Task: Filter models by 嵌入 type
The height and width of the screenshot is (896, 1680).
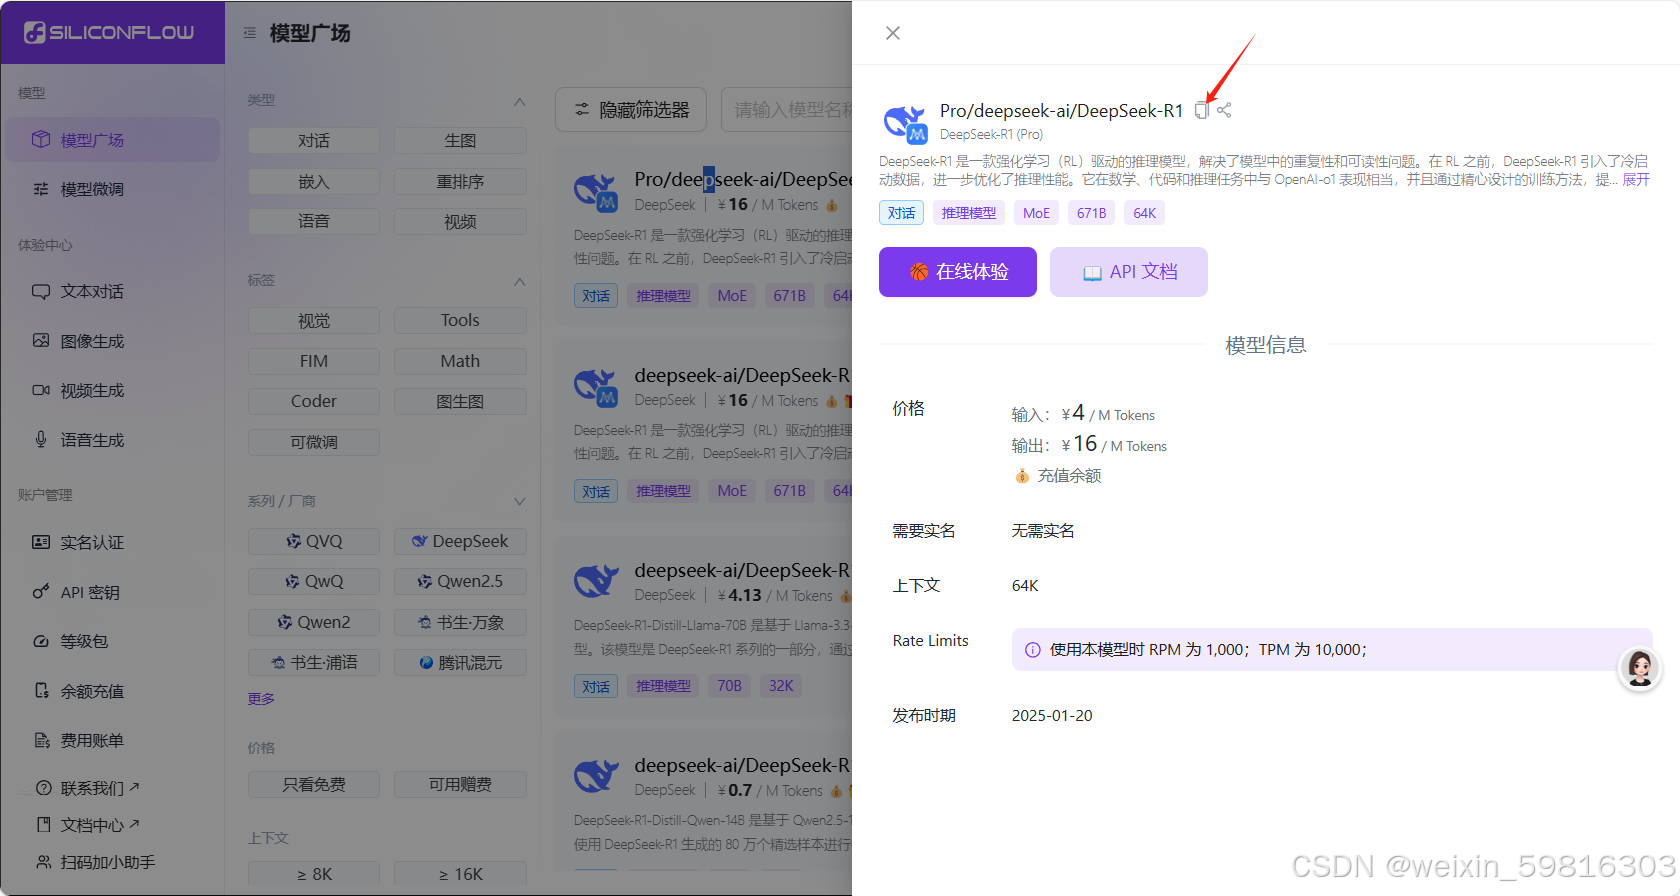Action: 314,181
